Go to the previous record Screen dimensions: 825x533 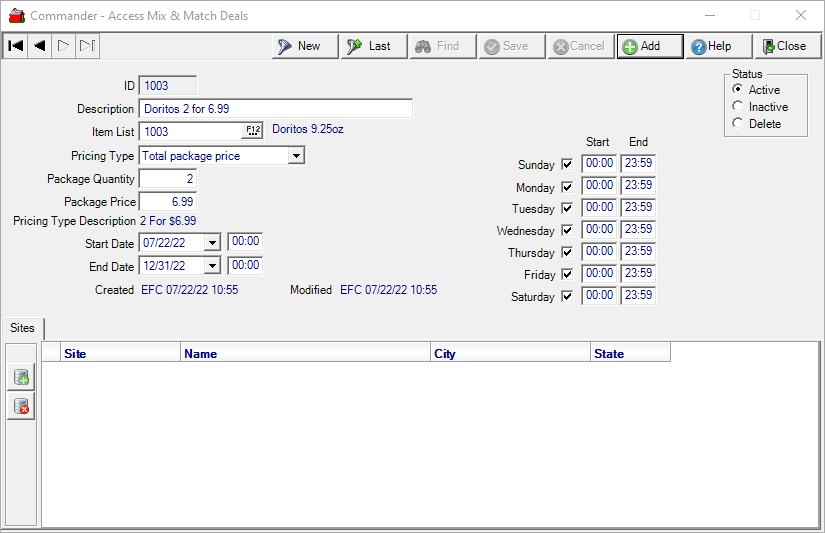click(39, 46)
